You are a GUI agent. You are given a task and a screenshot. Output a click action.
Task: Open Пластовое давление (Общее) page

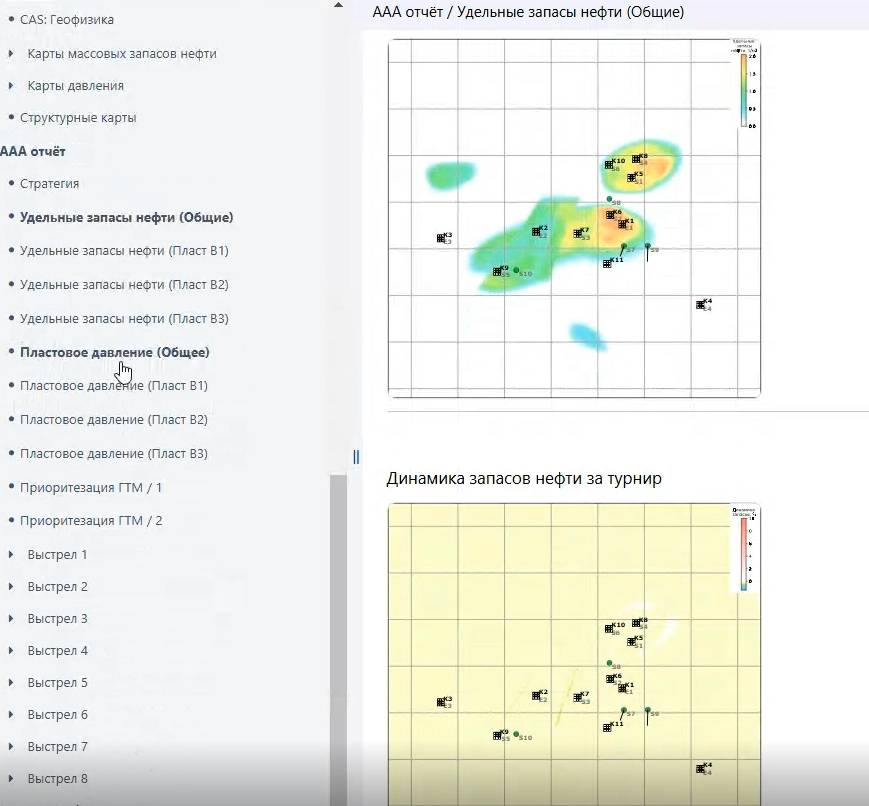click(115, 352)
